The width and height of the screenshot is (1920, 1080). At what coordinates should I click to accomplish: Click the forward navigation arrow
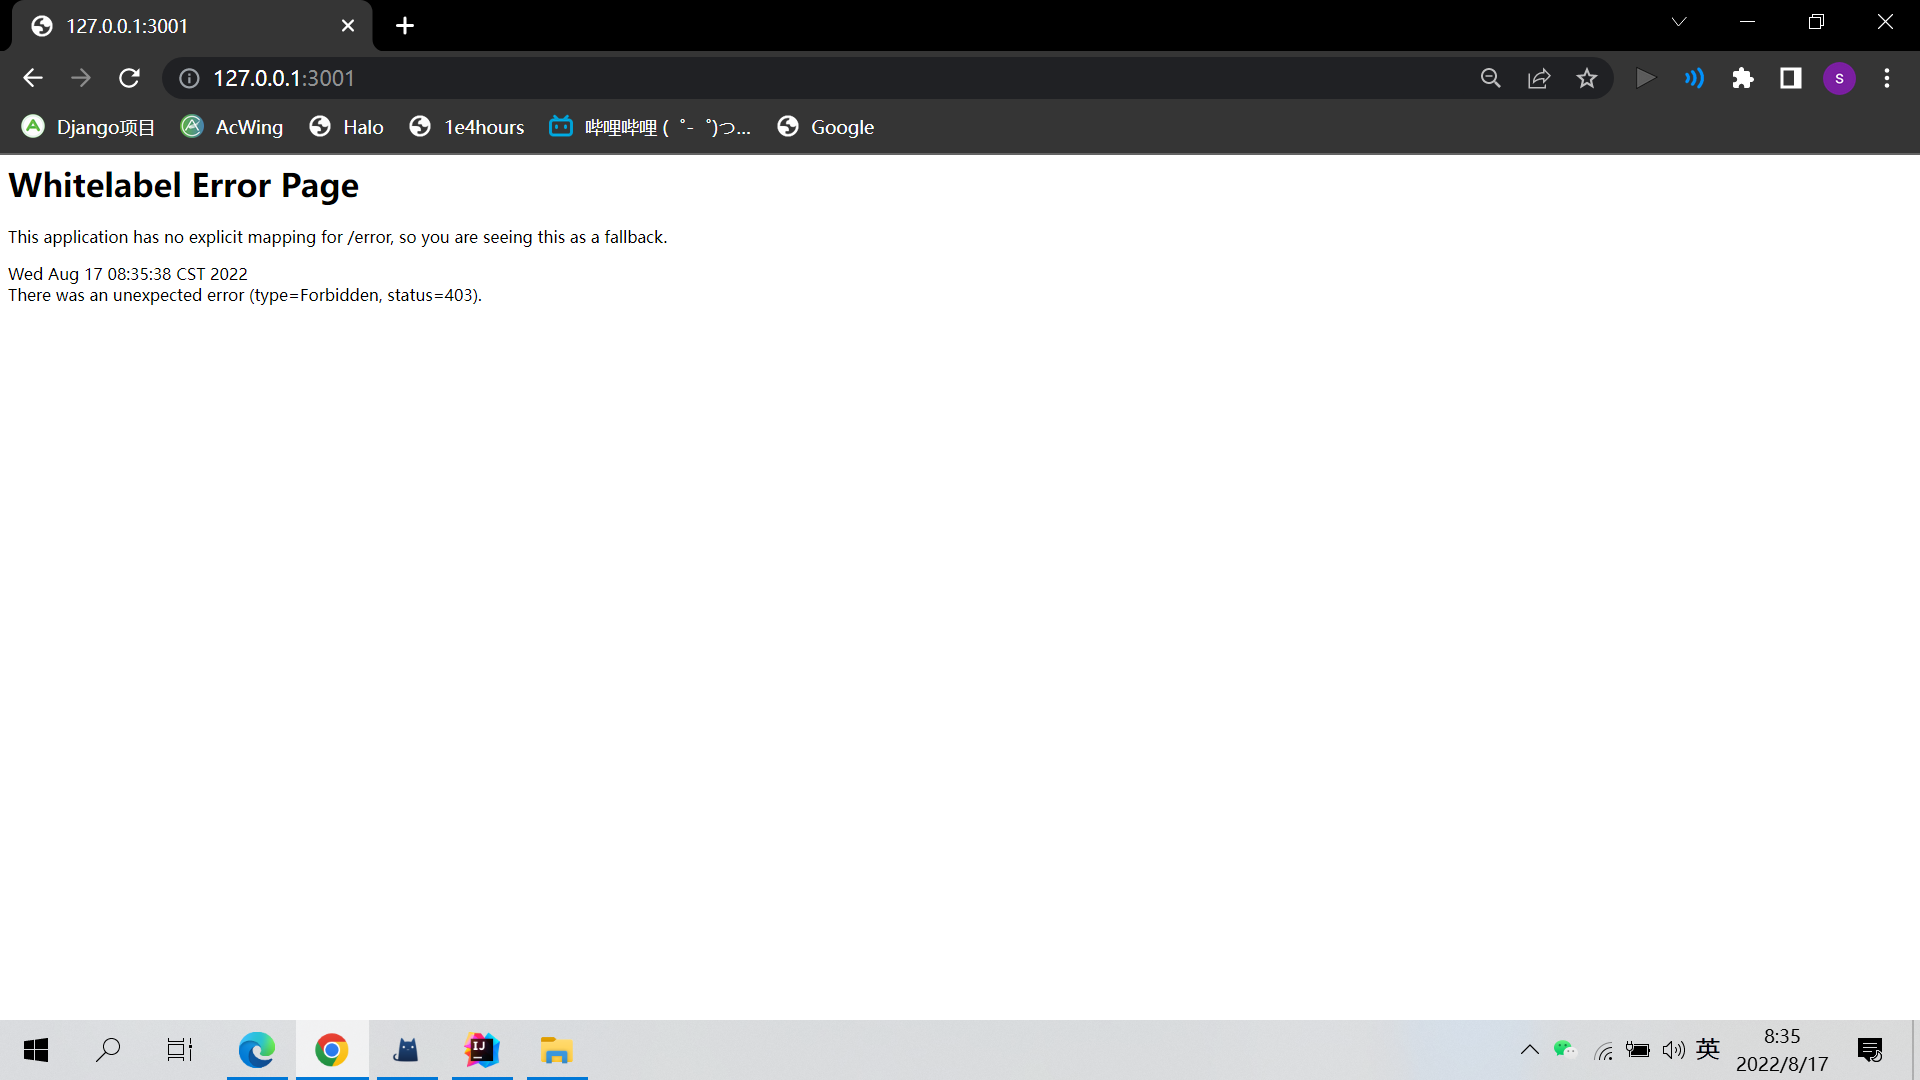tap(81, 78)
